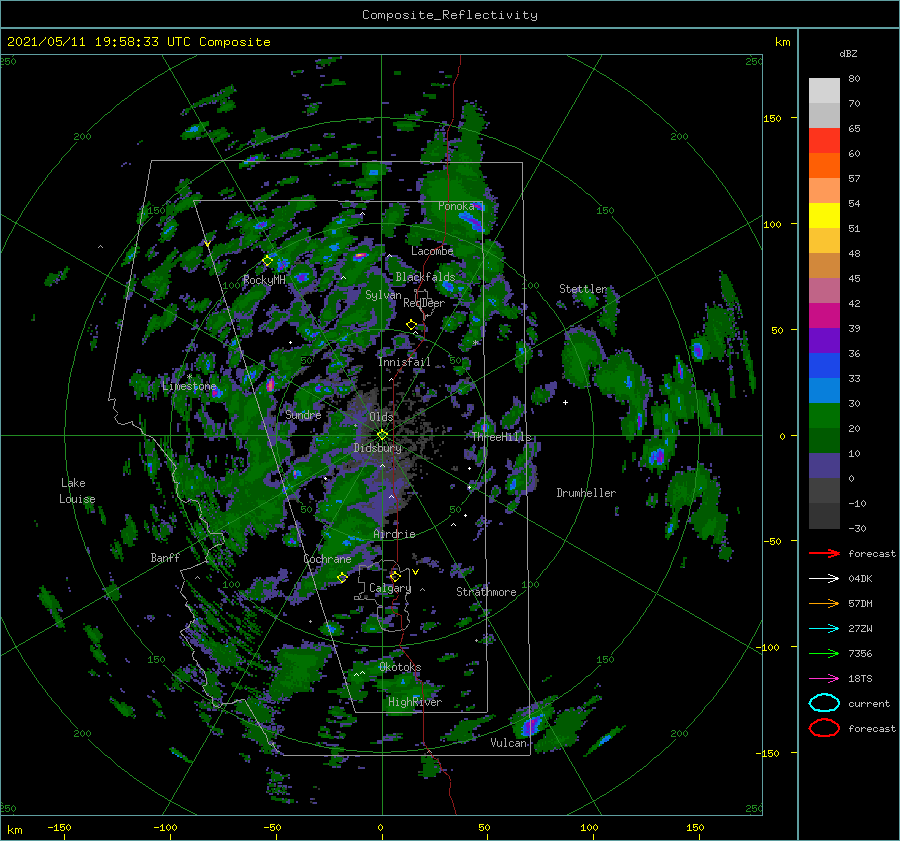Viewport: 900px width, 841px height.
Task: Click the RockyMH map label
Action: (264, 280)
